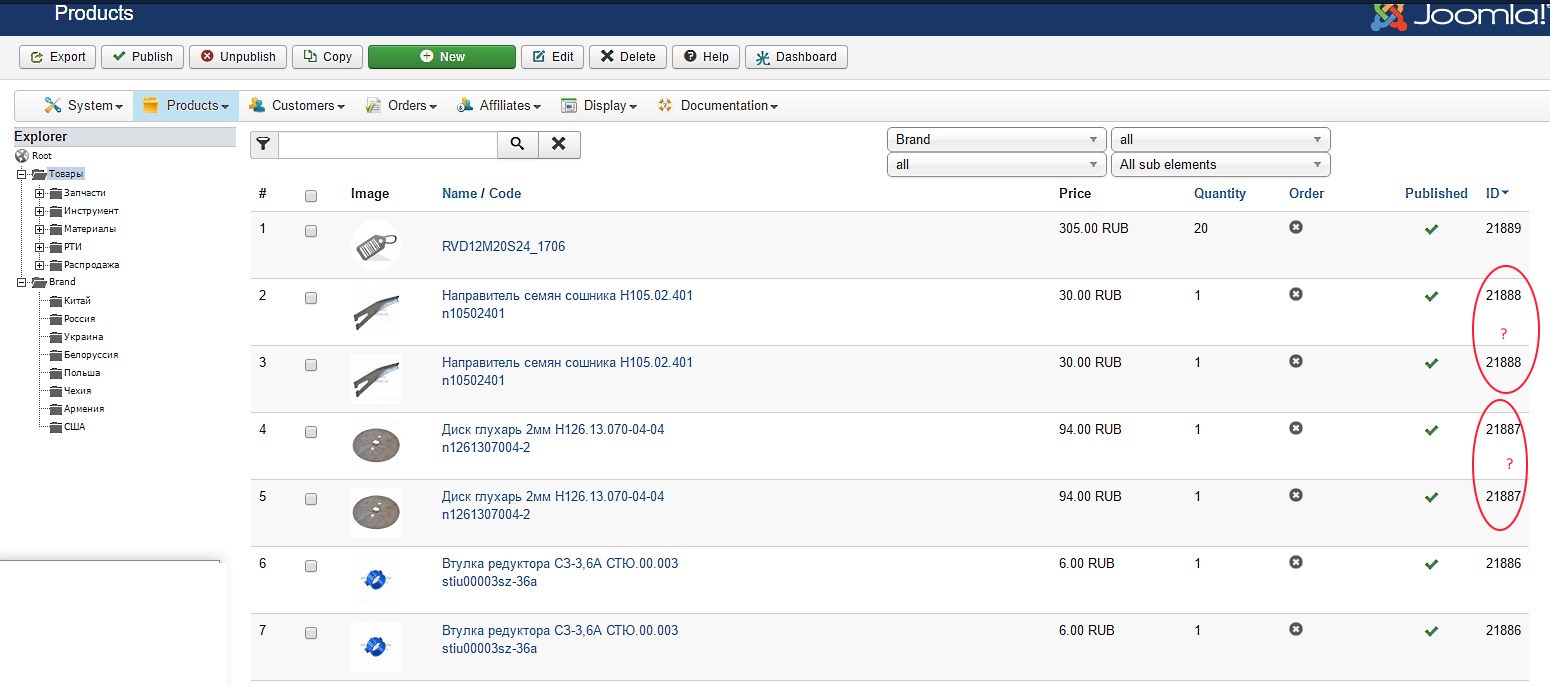1550x686 pixels.
Task: Click order icon for RVD12M20S24_1706 row
Action: coord(1296,228)
